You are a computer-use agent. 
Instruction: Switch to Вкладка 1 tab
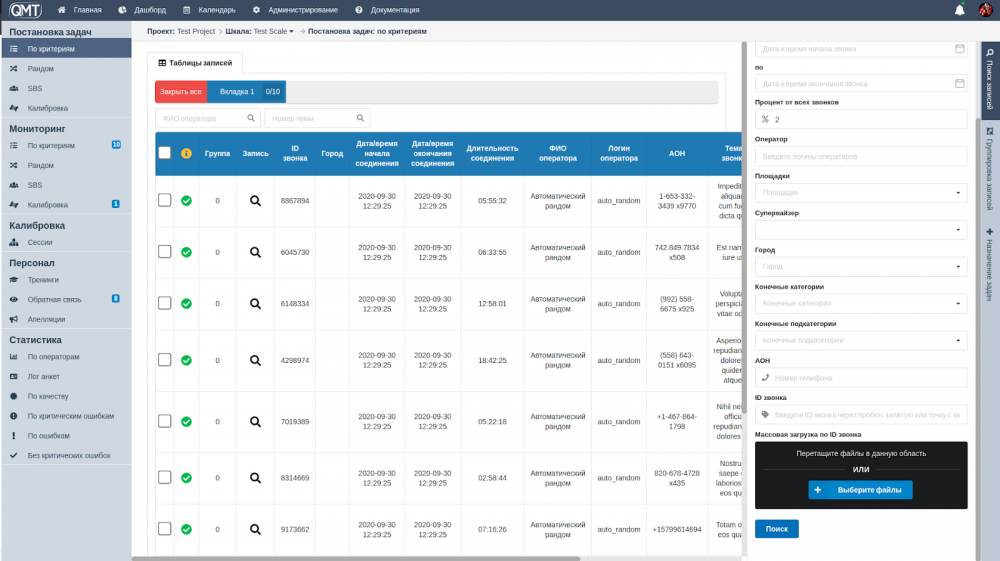pyautogui.click(x=237, y=92)
